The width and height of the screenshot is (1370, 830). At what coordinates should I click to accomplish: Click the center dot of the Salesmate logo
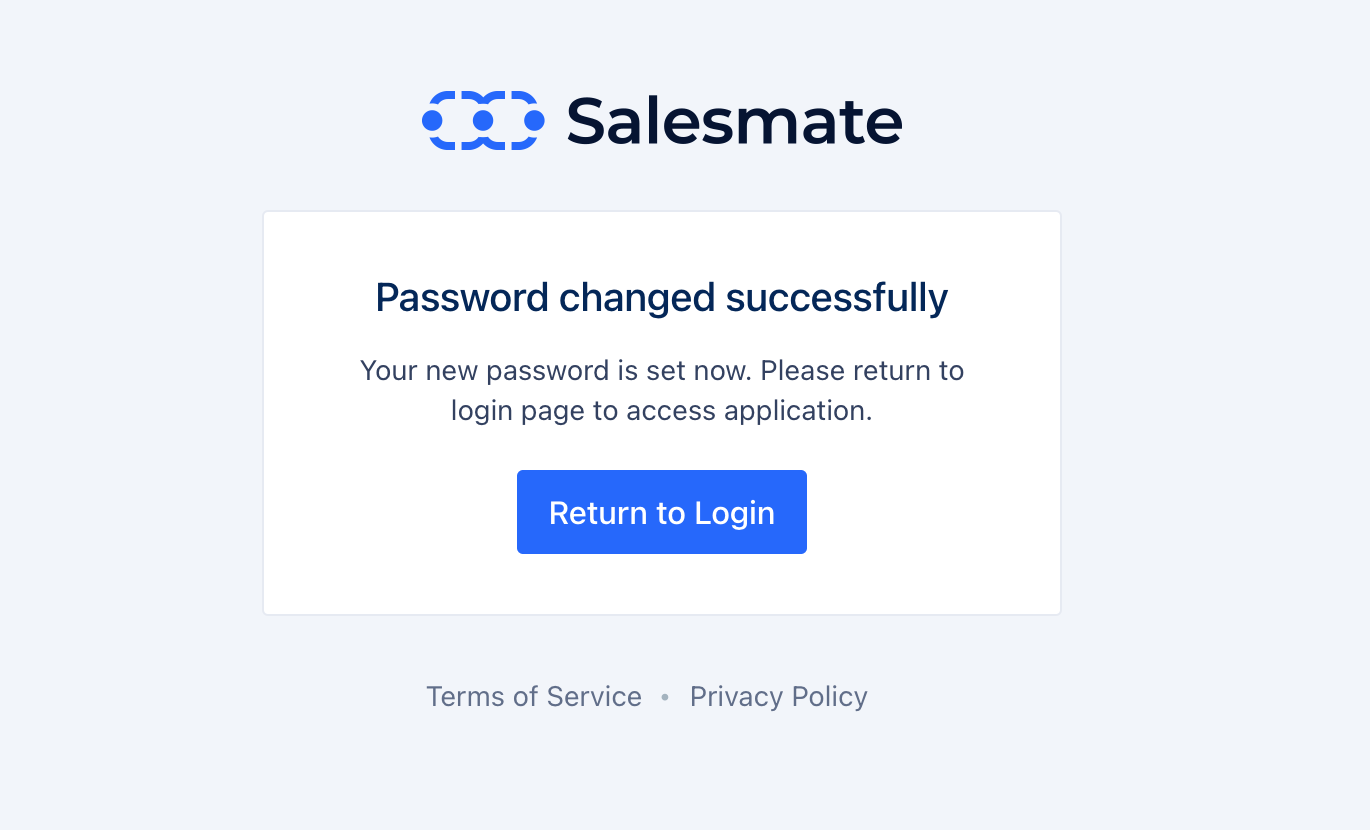pyautogui.click(x=483, y=121)
